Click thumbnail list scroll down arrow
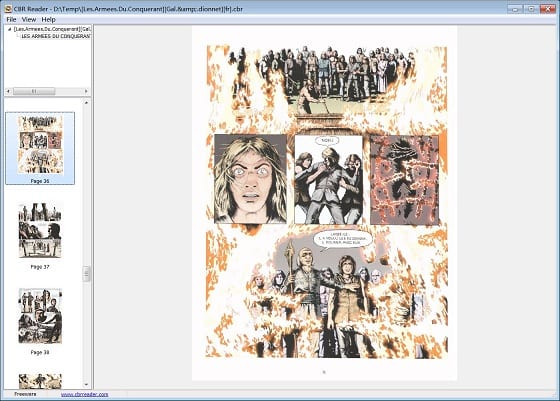 (86, 385)
